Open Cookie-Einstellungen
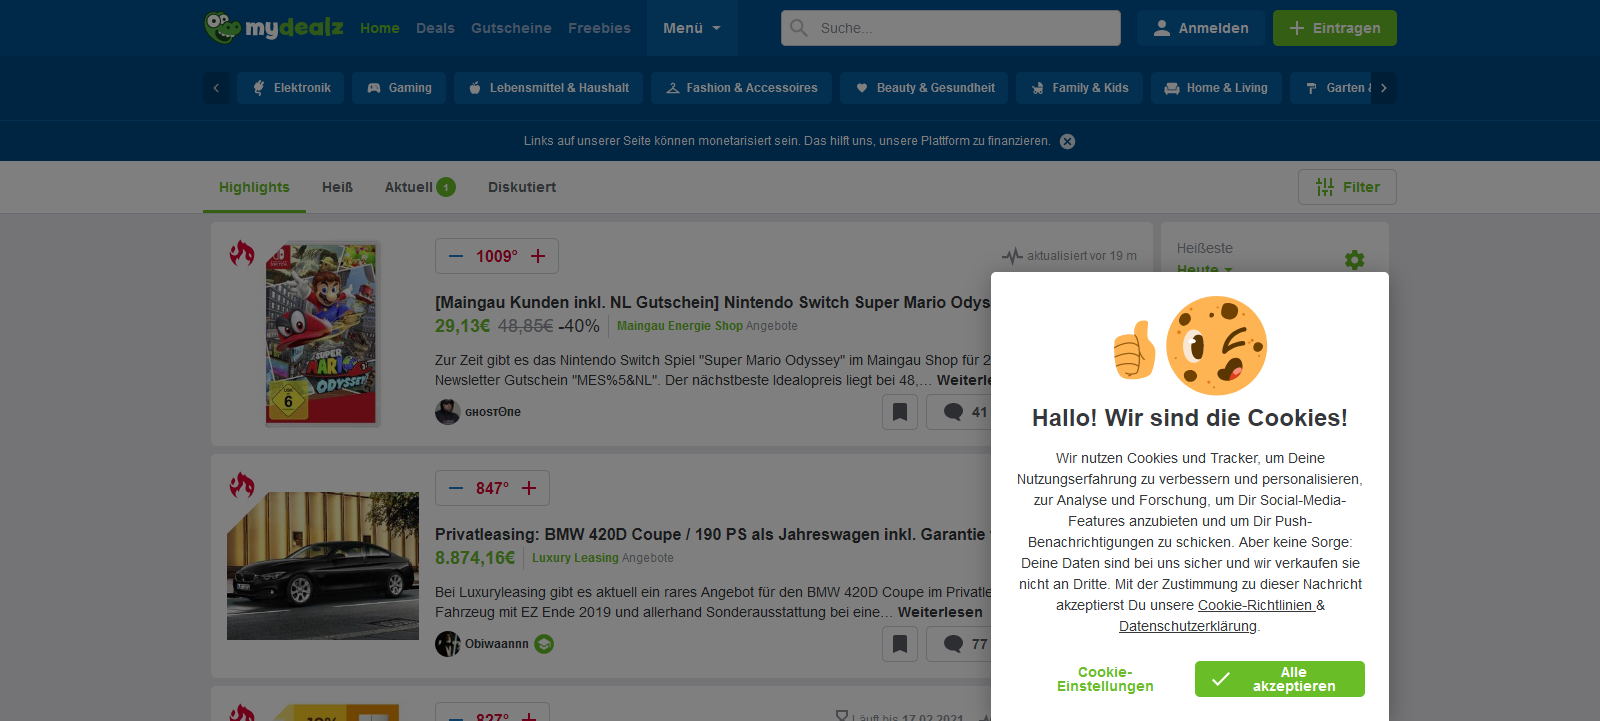Viewport: 1600px width, 721px height. point(1105,679)
